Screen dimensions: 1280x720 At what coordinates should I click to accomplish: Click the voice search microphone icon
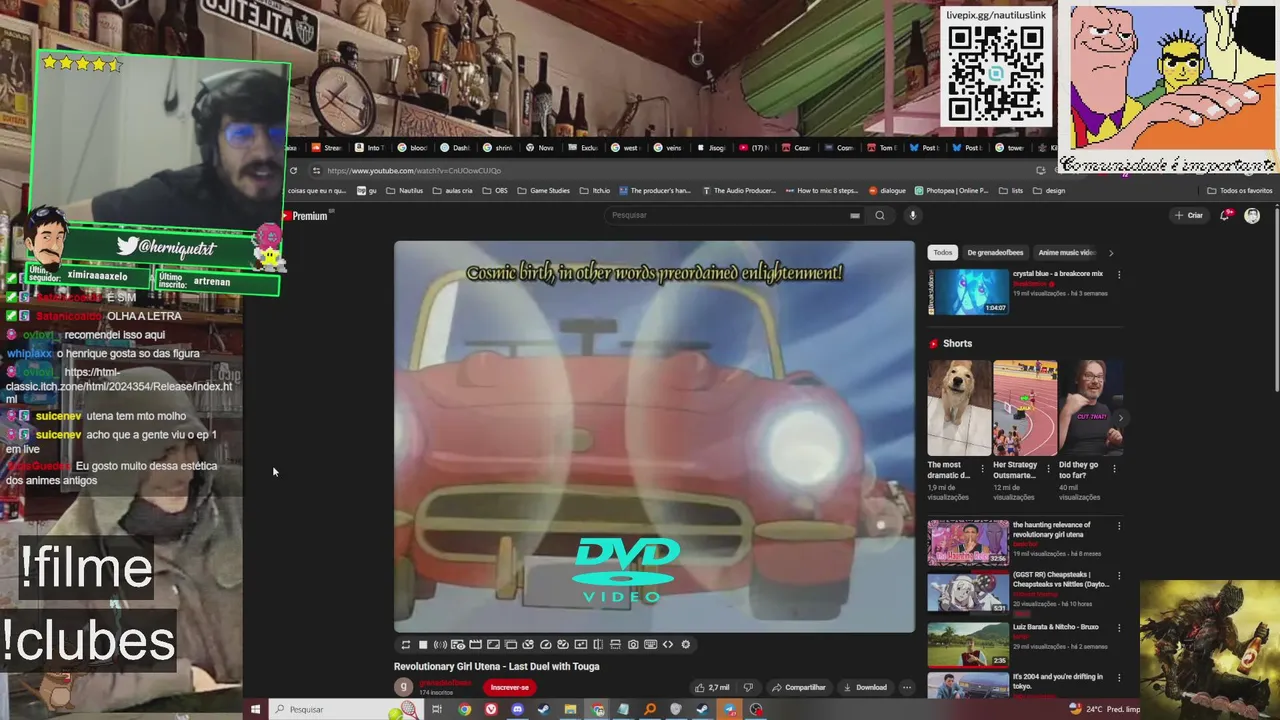pyautogui.click(x=912, y=215)
